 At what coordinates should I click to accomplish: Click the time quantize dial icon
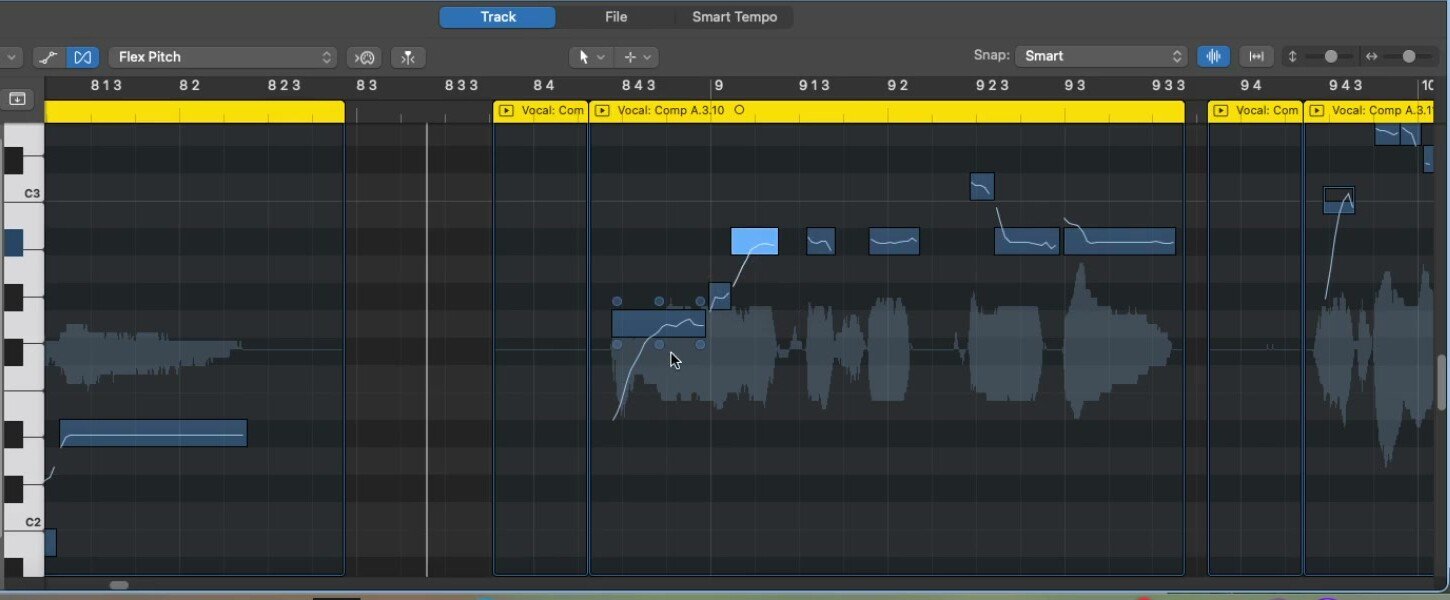365,57
